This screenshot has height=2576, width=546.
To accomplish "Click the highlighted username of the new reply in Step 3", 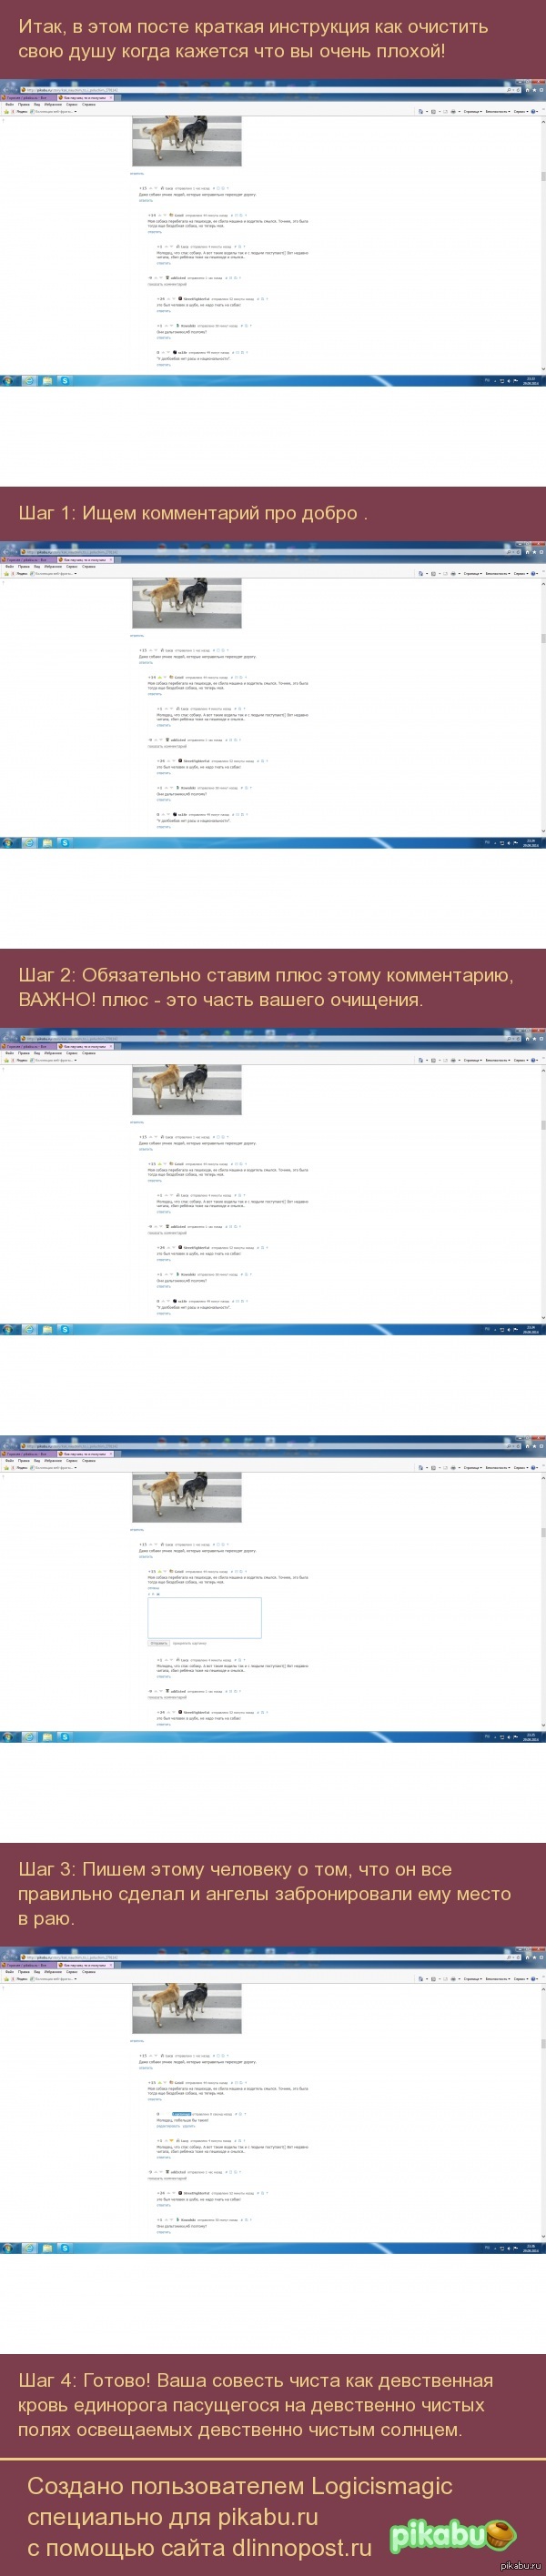I will tap(181, 2114).
